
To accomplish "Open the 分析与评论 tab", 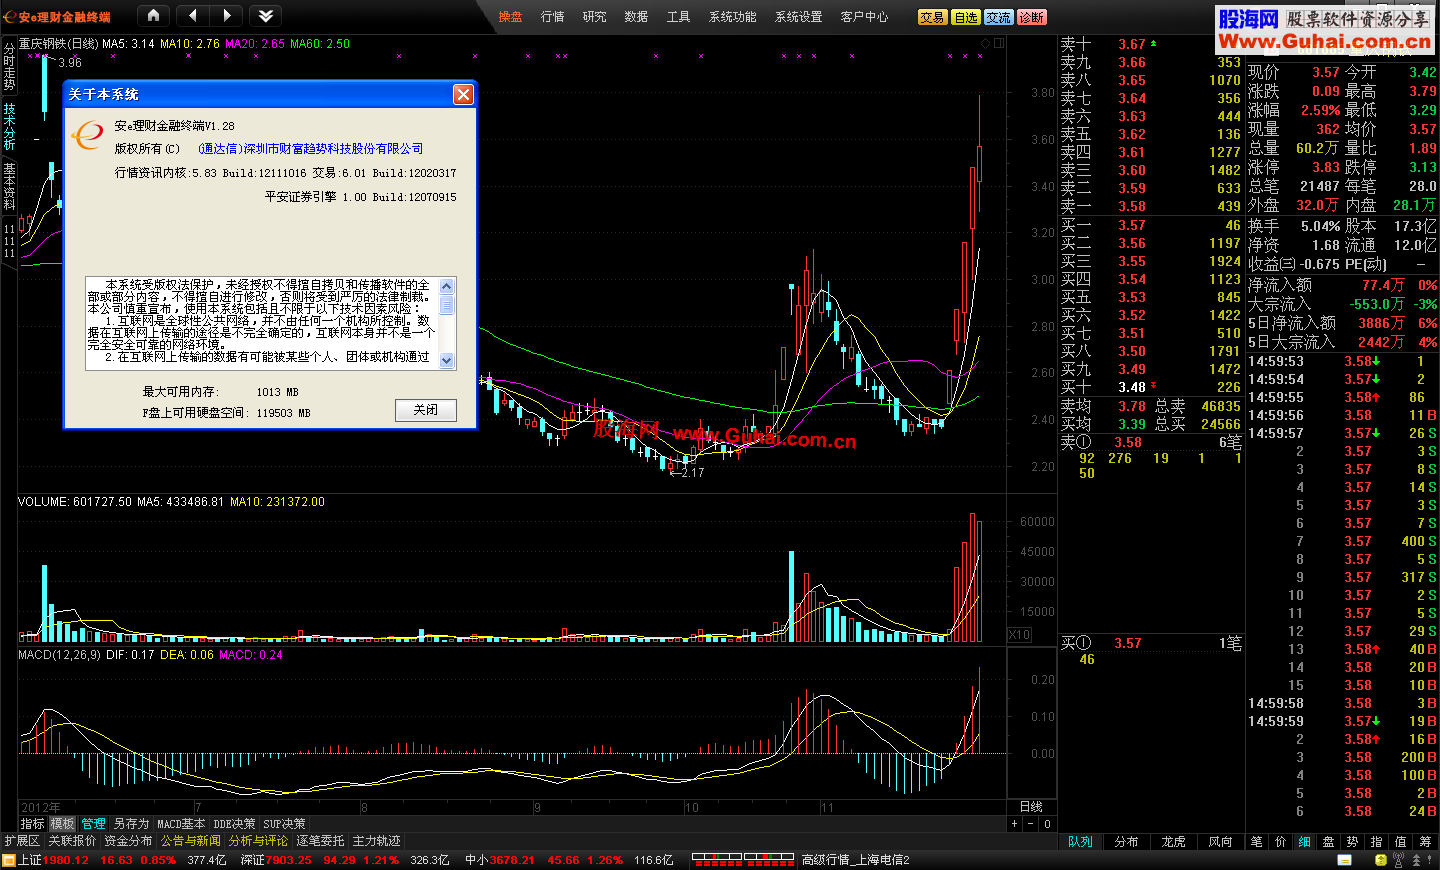I will 258,841.
